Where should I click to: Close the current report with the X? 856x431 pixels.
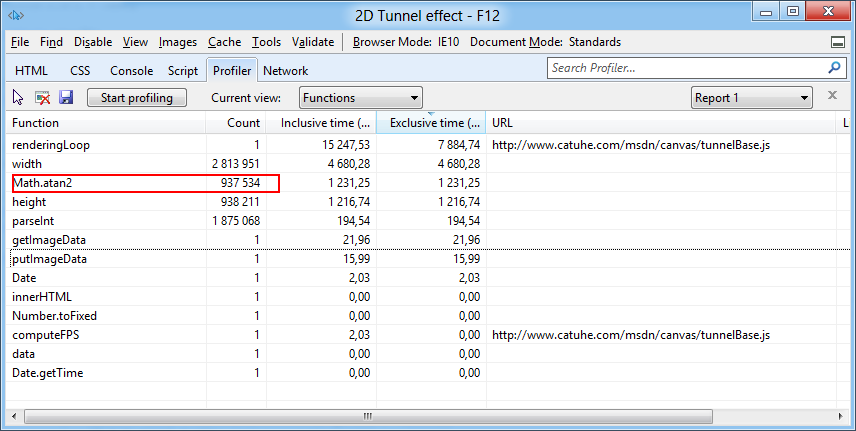point(832,95)
